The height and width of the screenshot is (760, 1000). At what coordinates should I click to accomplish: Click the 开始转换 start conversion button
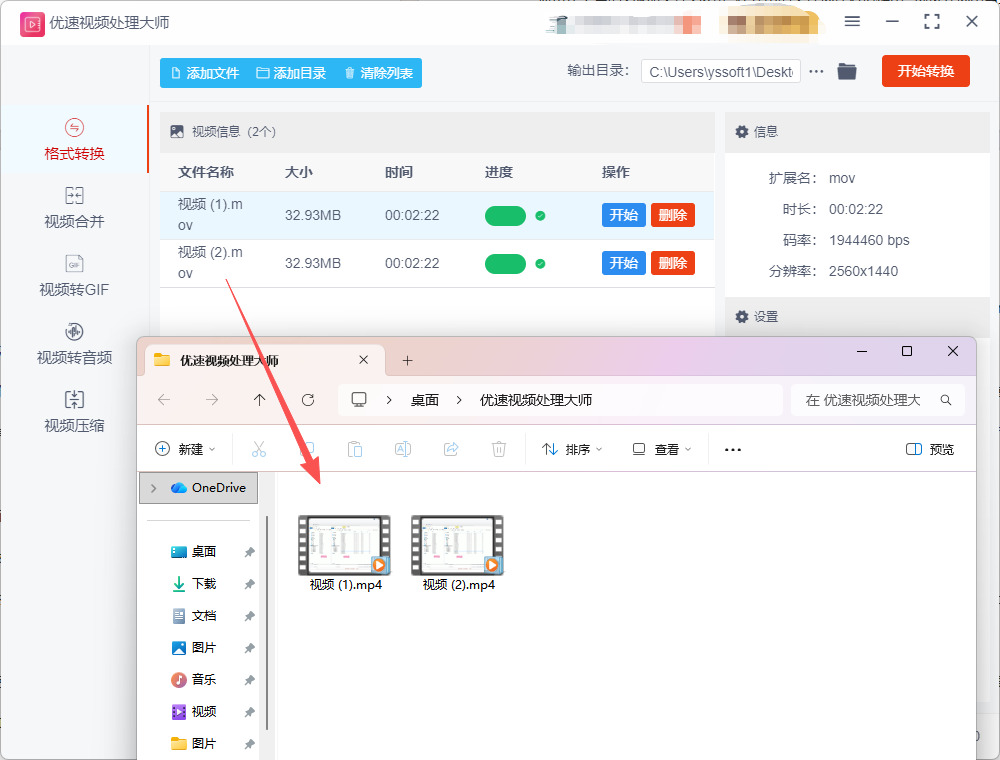tap(925, 71)
